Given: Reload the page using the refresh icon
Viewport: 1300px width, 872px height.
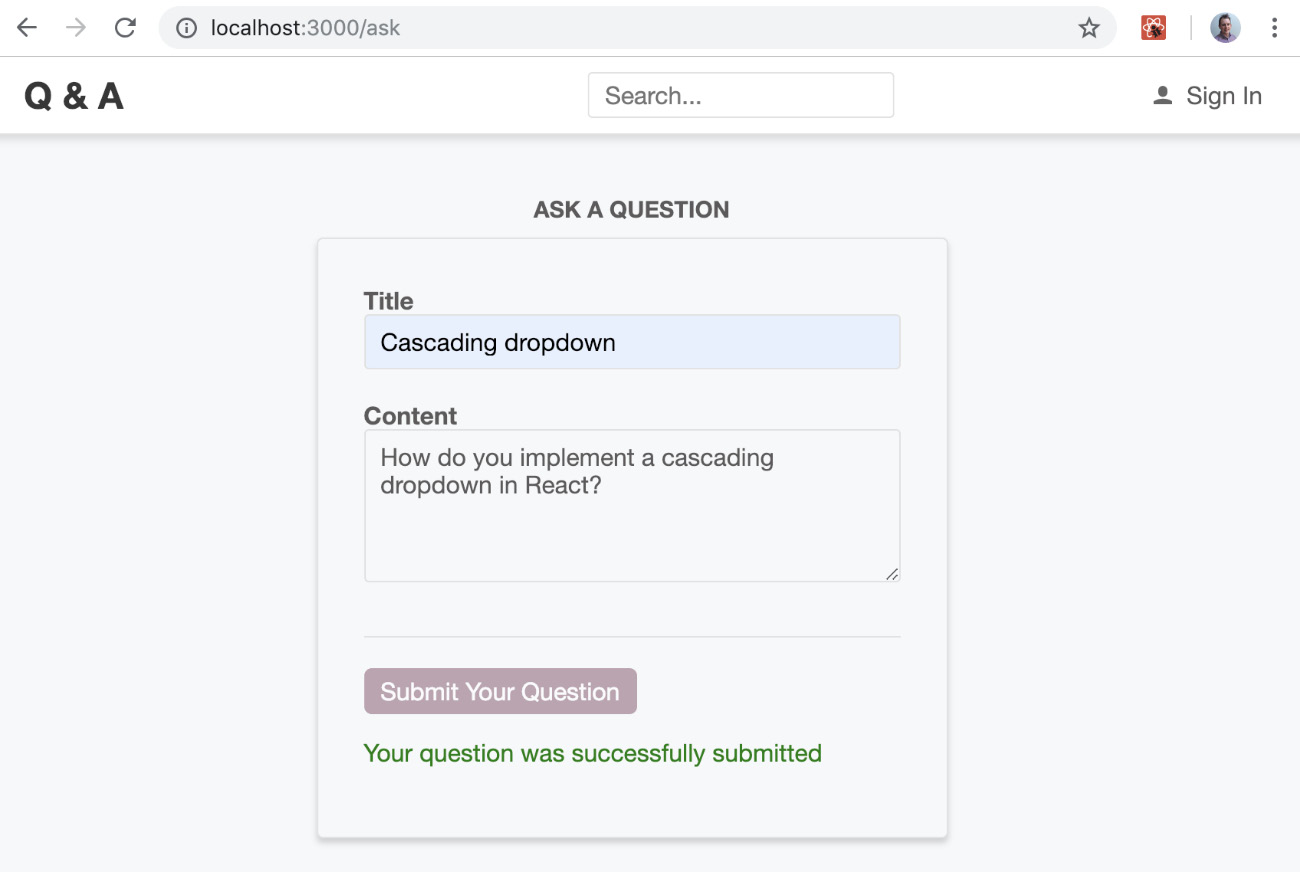Looking at the screenshot, I should [125, 27].
